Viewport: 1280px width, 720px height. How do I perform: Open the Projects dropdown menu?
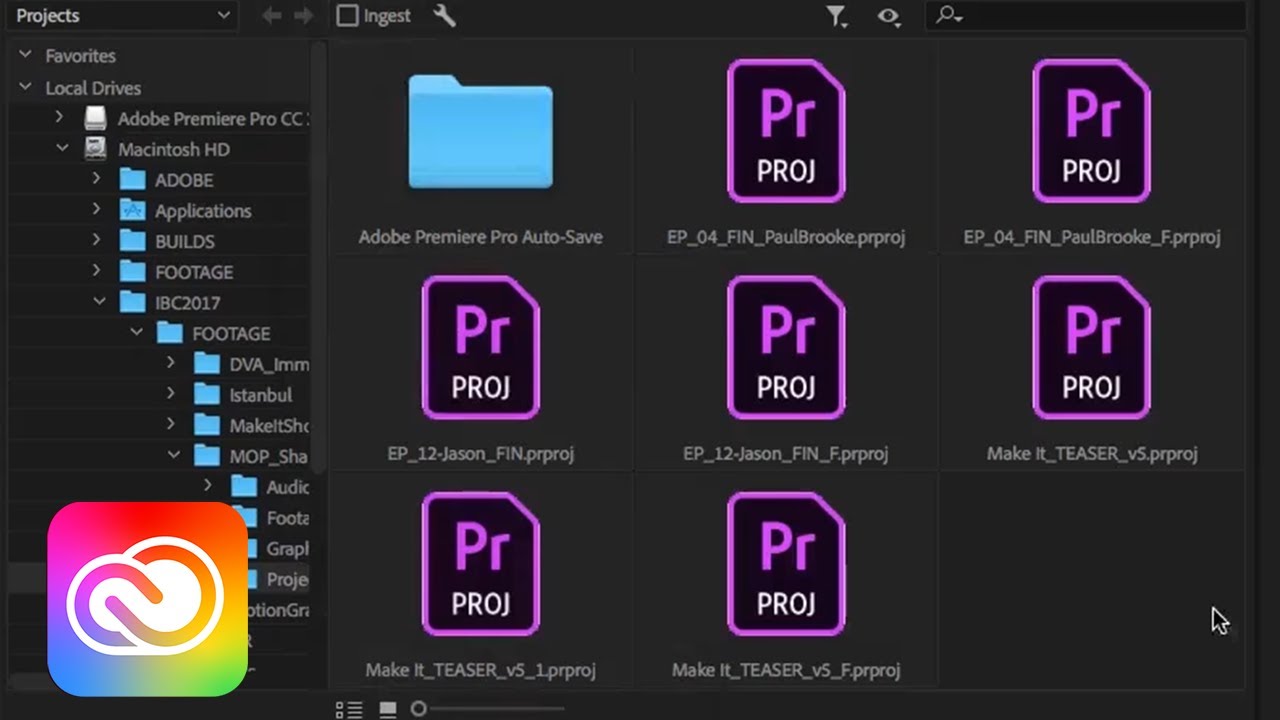(122, 15)
